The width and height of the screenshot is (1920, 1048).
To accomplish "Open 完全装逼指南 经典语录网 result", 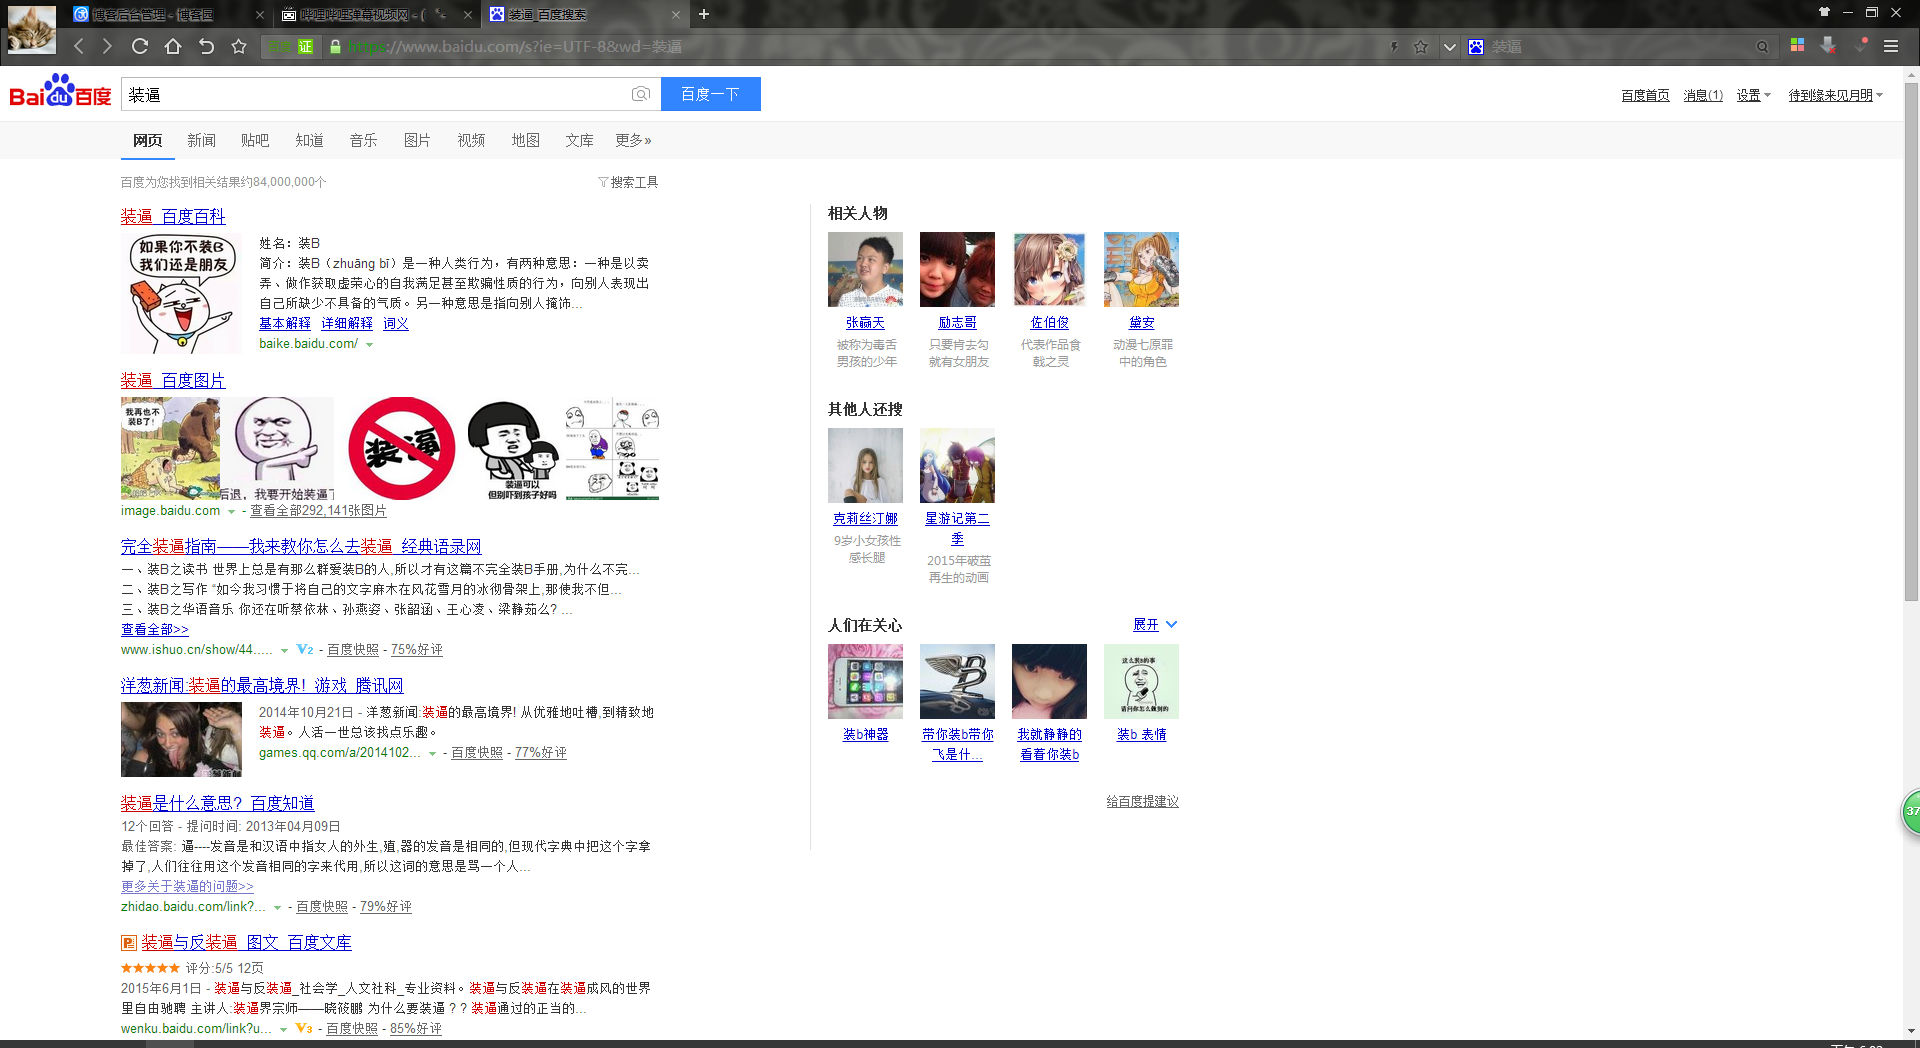I will pos(301,546).
